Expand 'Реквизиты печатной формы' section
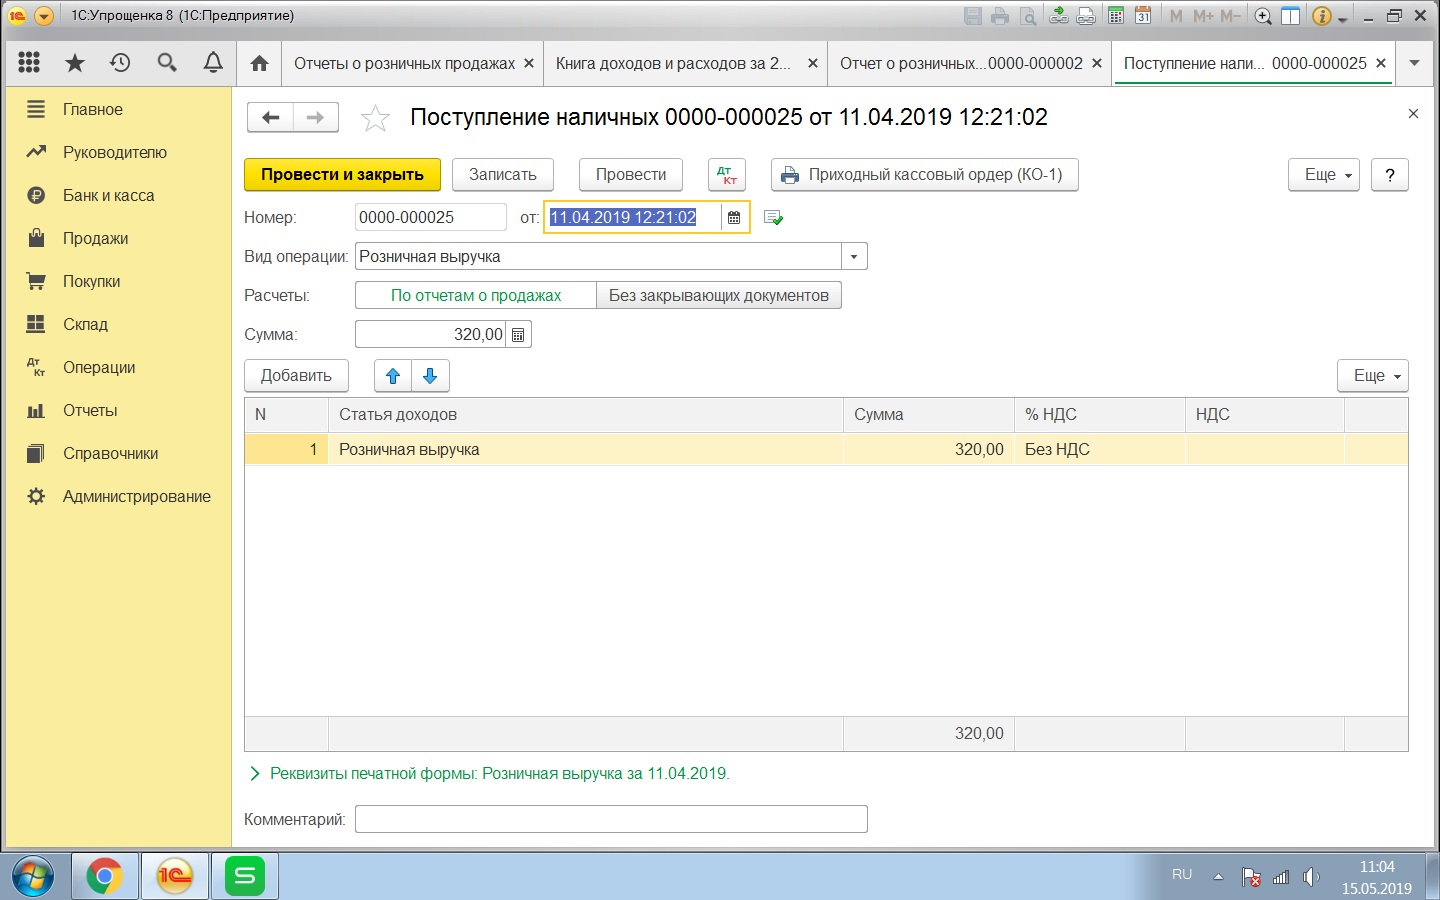The height and width of the screenshot is (900, 1440). click(x=255, y=773)
